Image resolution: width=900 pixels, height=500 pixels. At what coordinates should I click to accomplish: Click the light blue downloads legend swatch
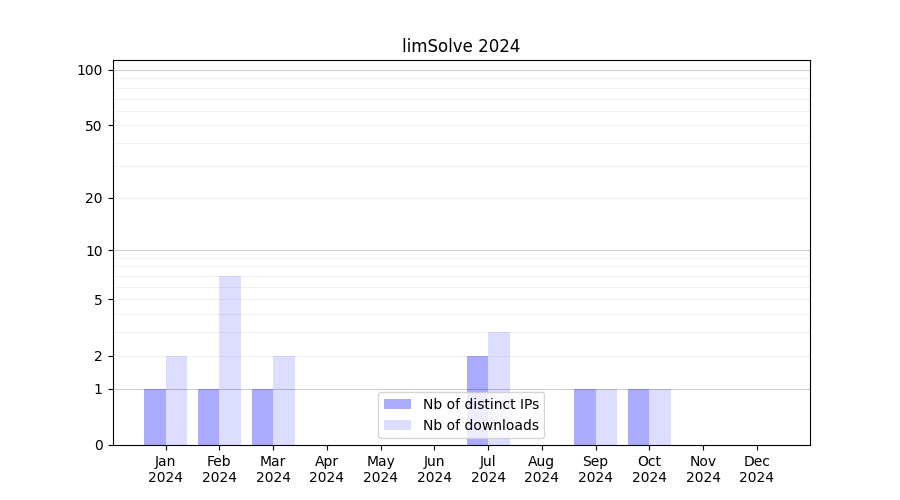pos(397,425)
